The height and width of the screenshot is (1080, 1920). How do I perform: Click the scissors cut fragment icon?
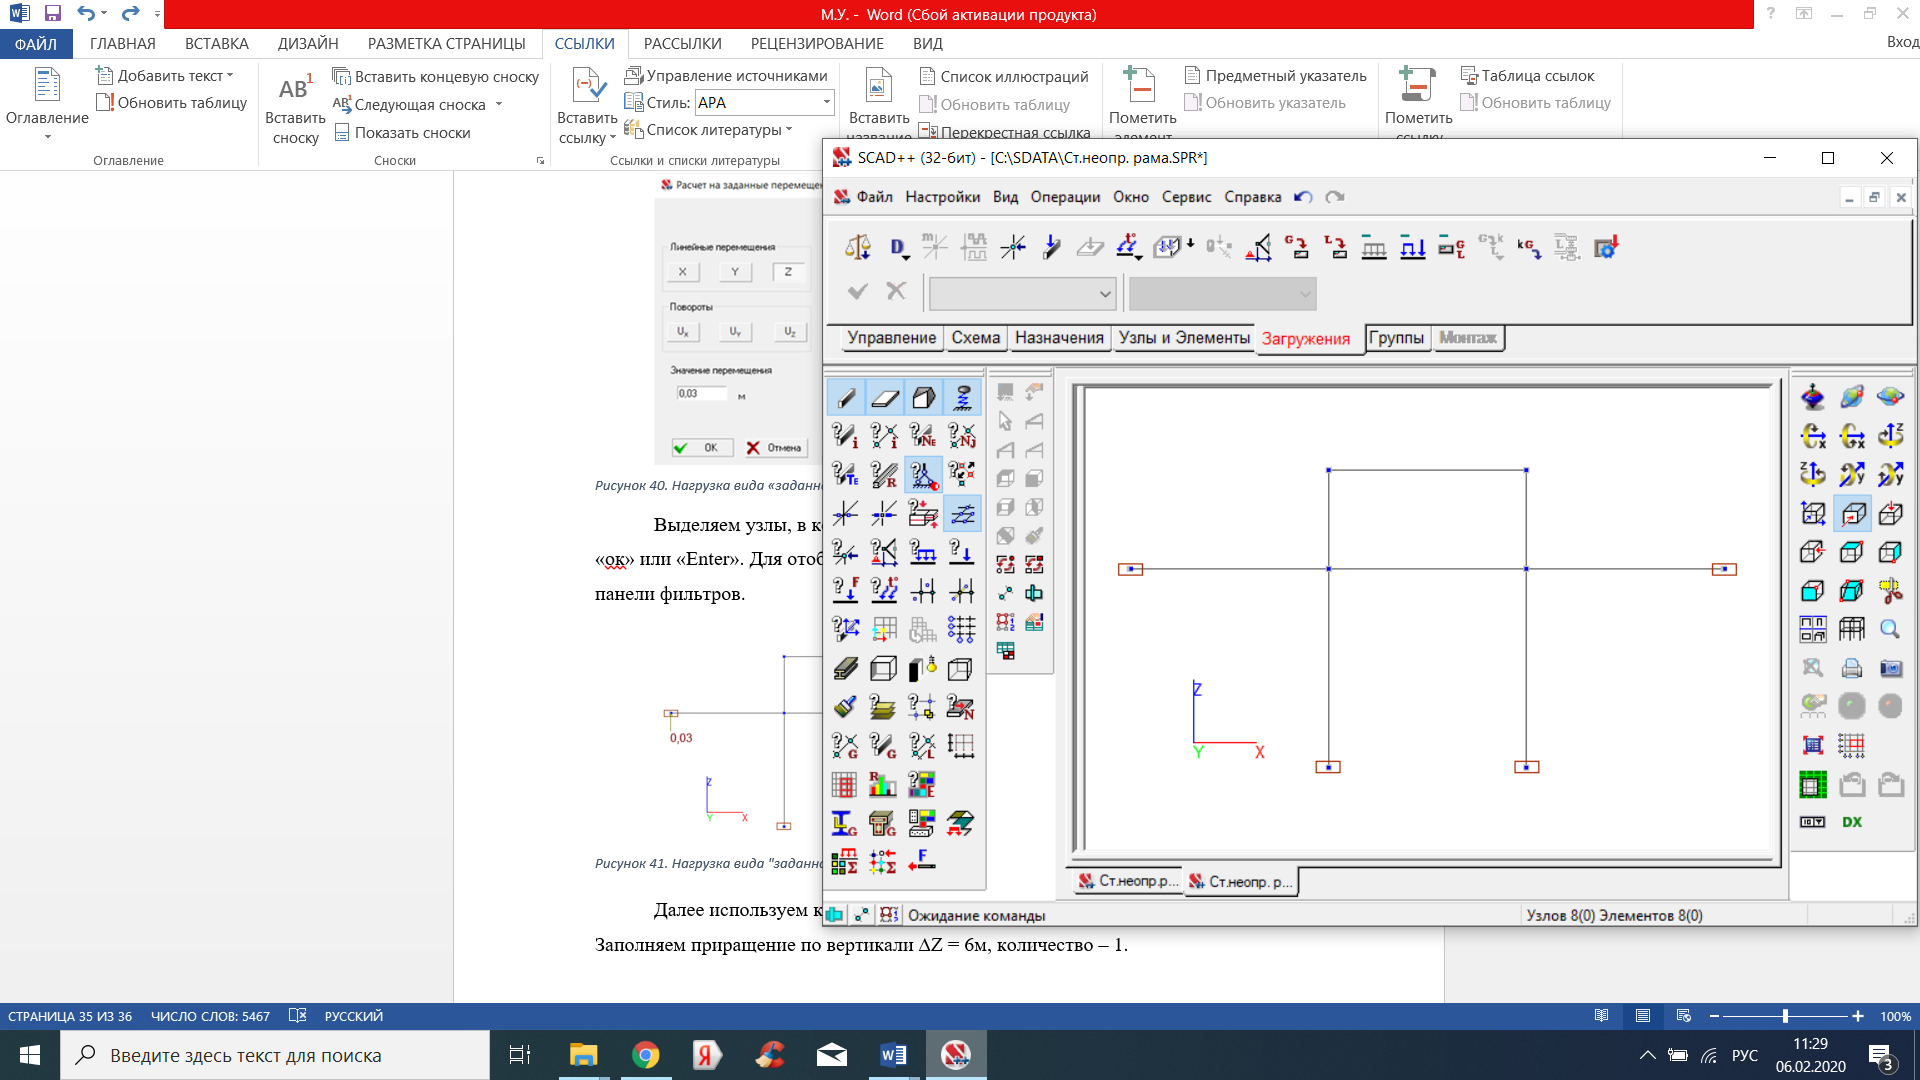tap(1890, 591)
